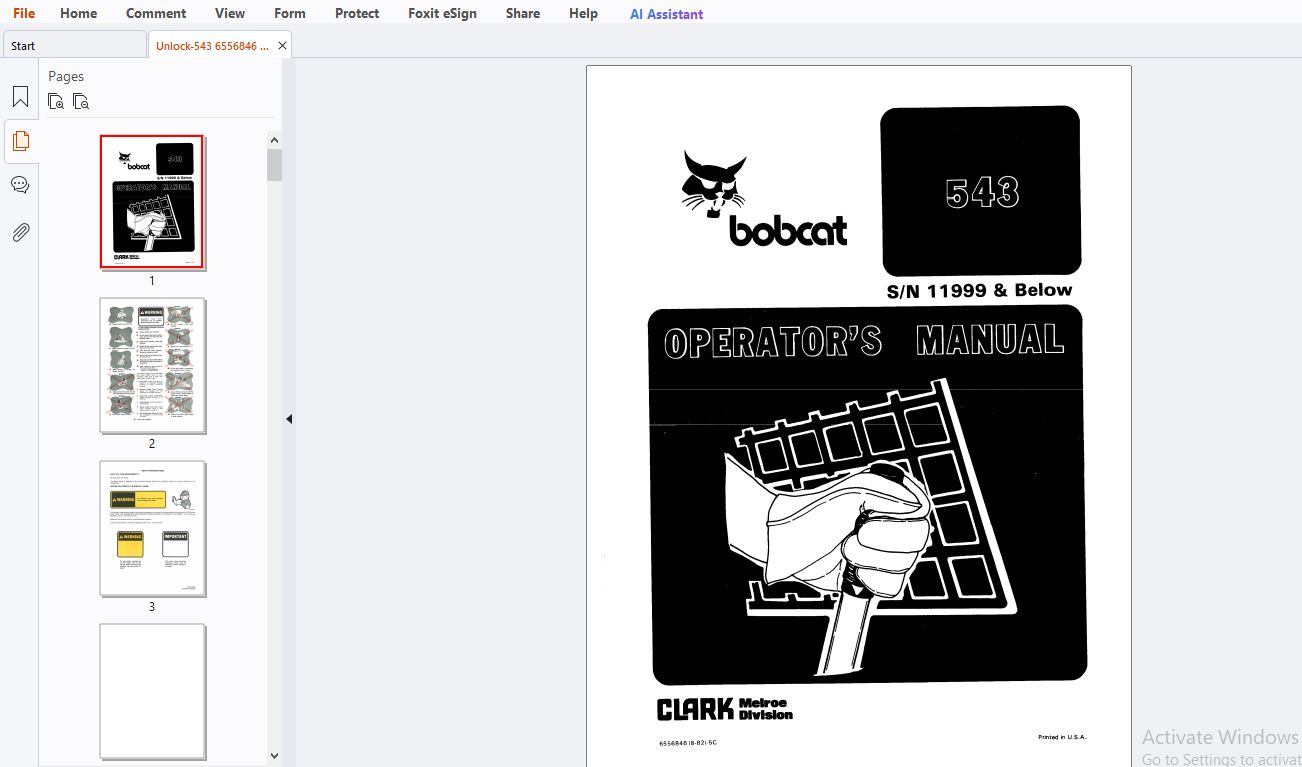This screenshot has height=767, width=1302.
Task: Toggle the Pages panel icon in sidebar
Action: coord(20,141)
